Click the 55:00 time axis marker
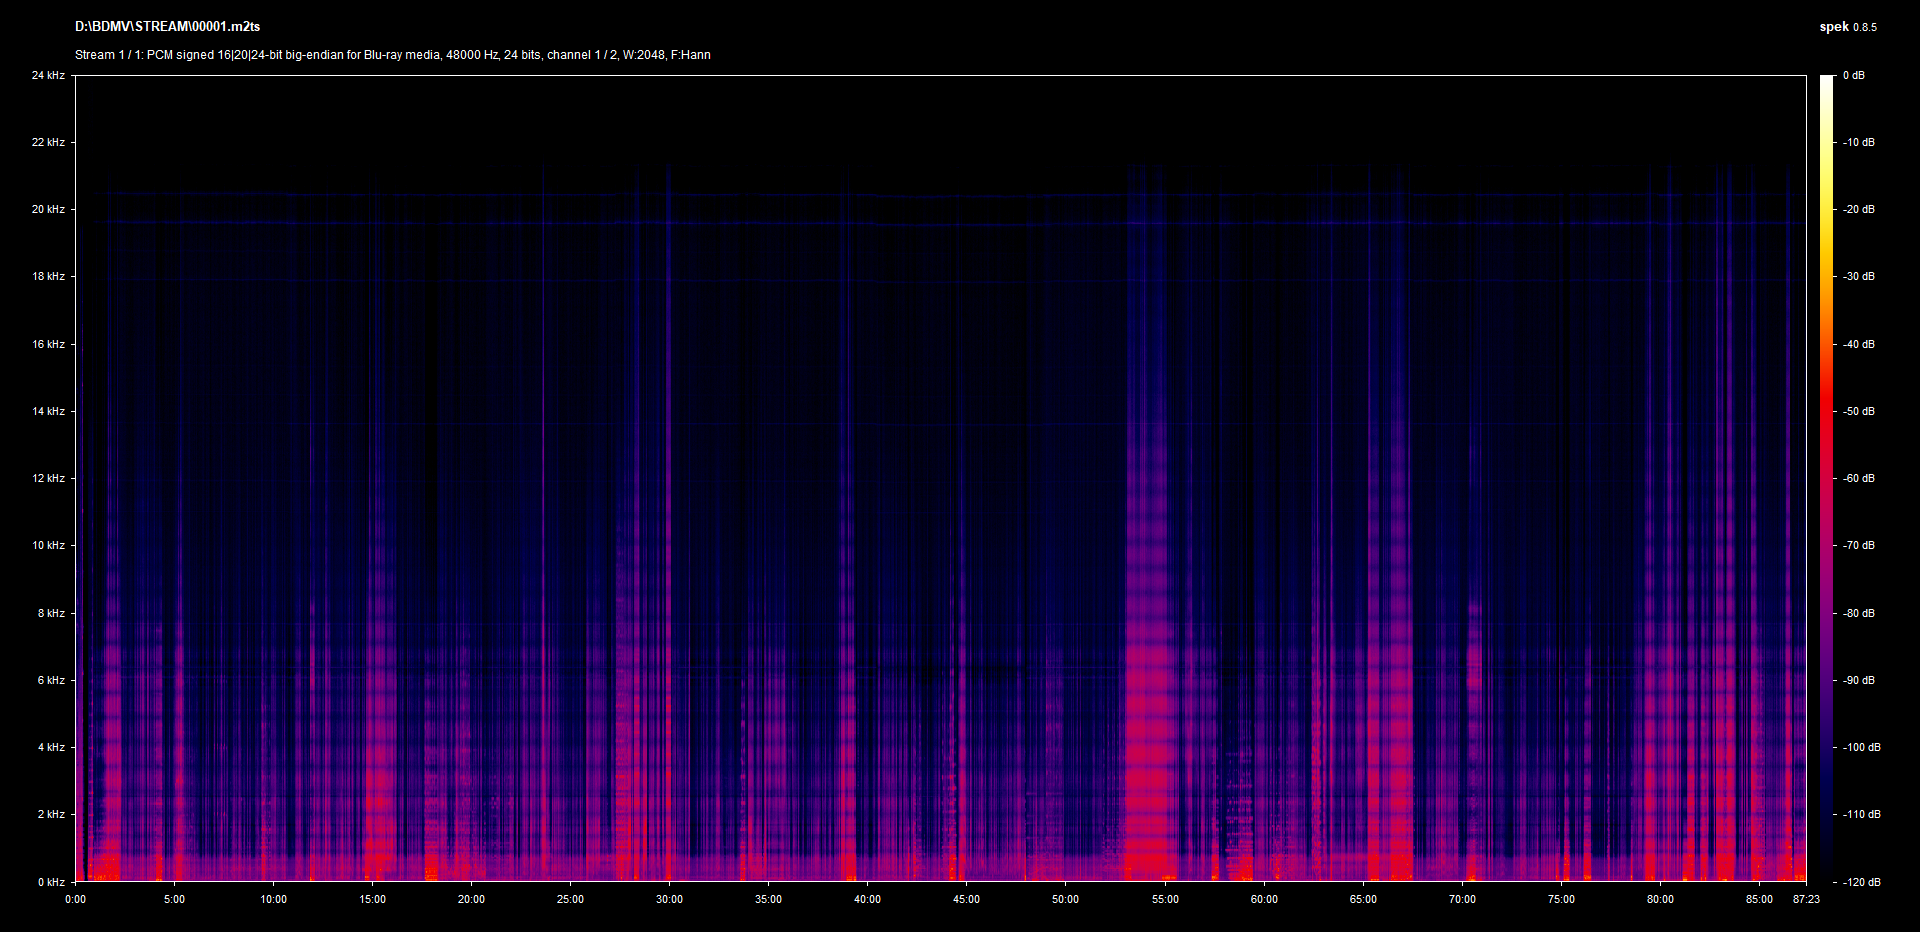The height and width of the screenshot is (932, 1920). pos(1165,899)
